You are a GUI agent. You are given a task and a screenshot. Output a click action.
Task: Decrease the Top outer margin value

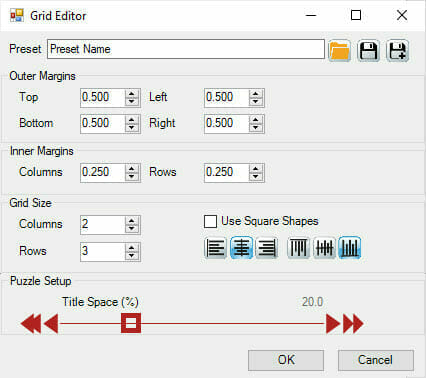pyautogui.click(x=132, y=102)
